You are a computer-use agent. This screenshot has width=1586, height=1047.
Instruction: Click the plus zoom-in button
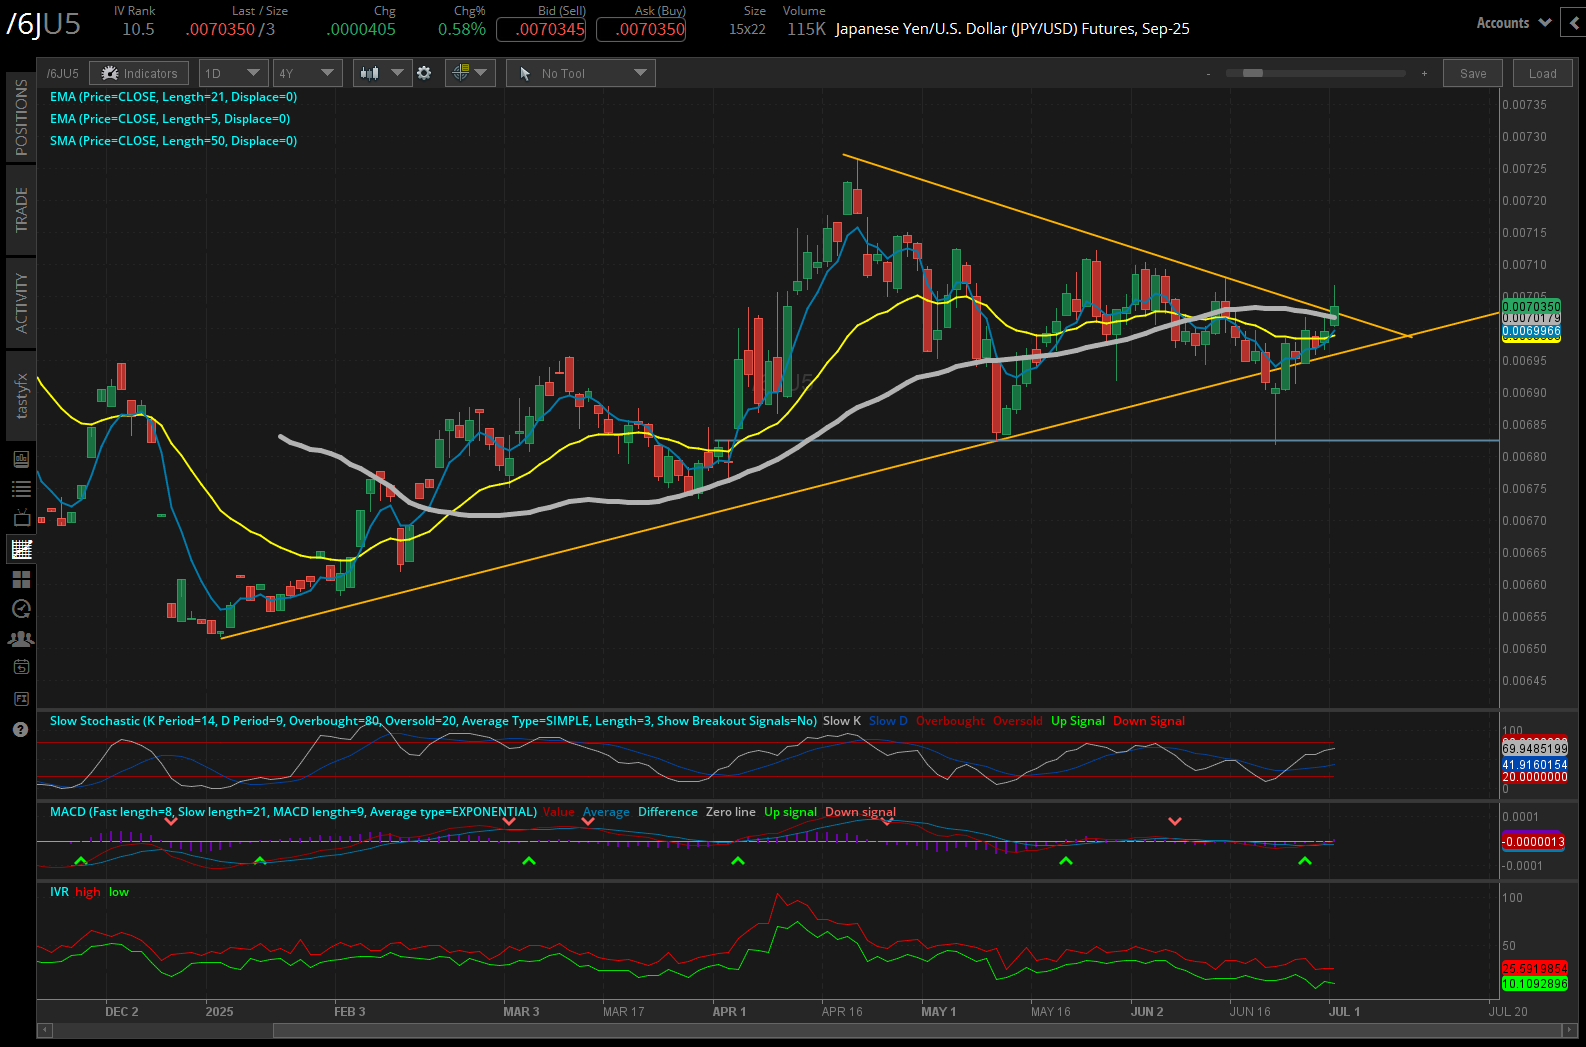tap(1424, 74)
